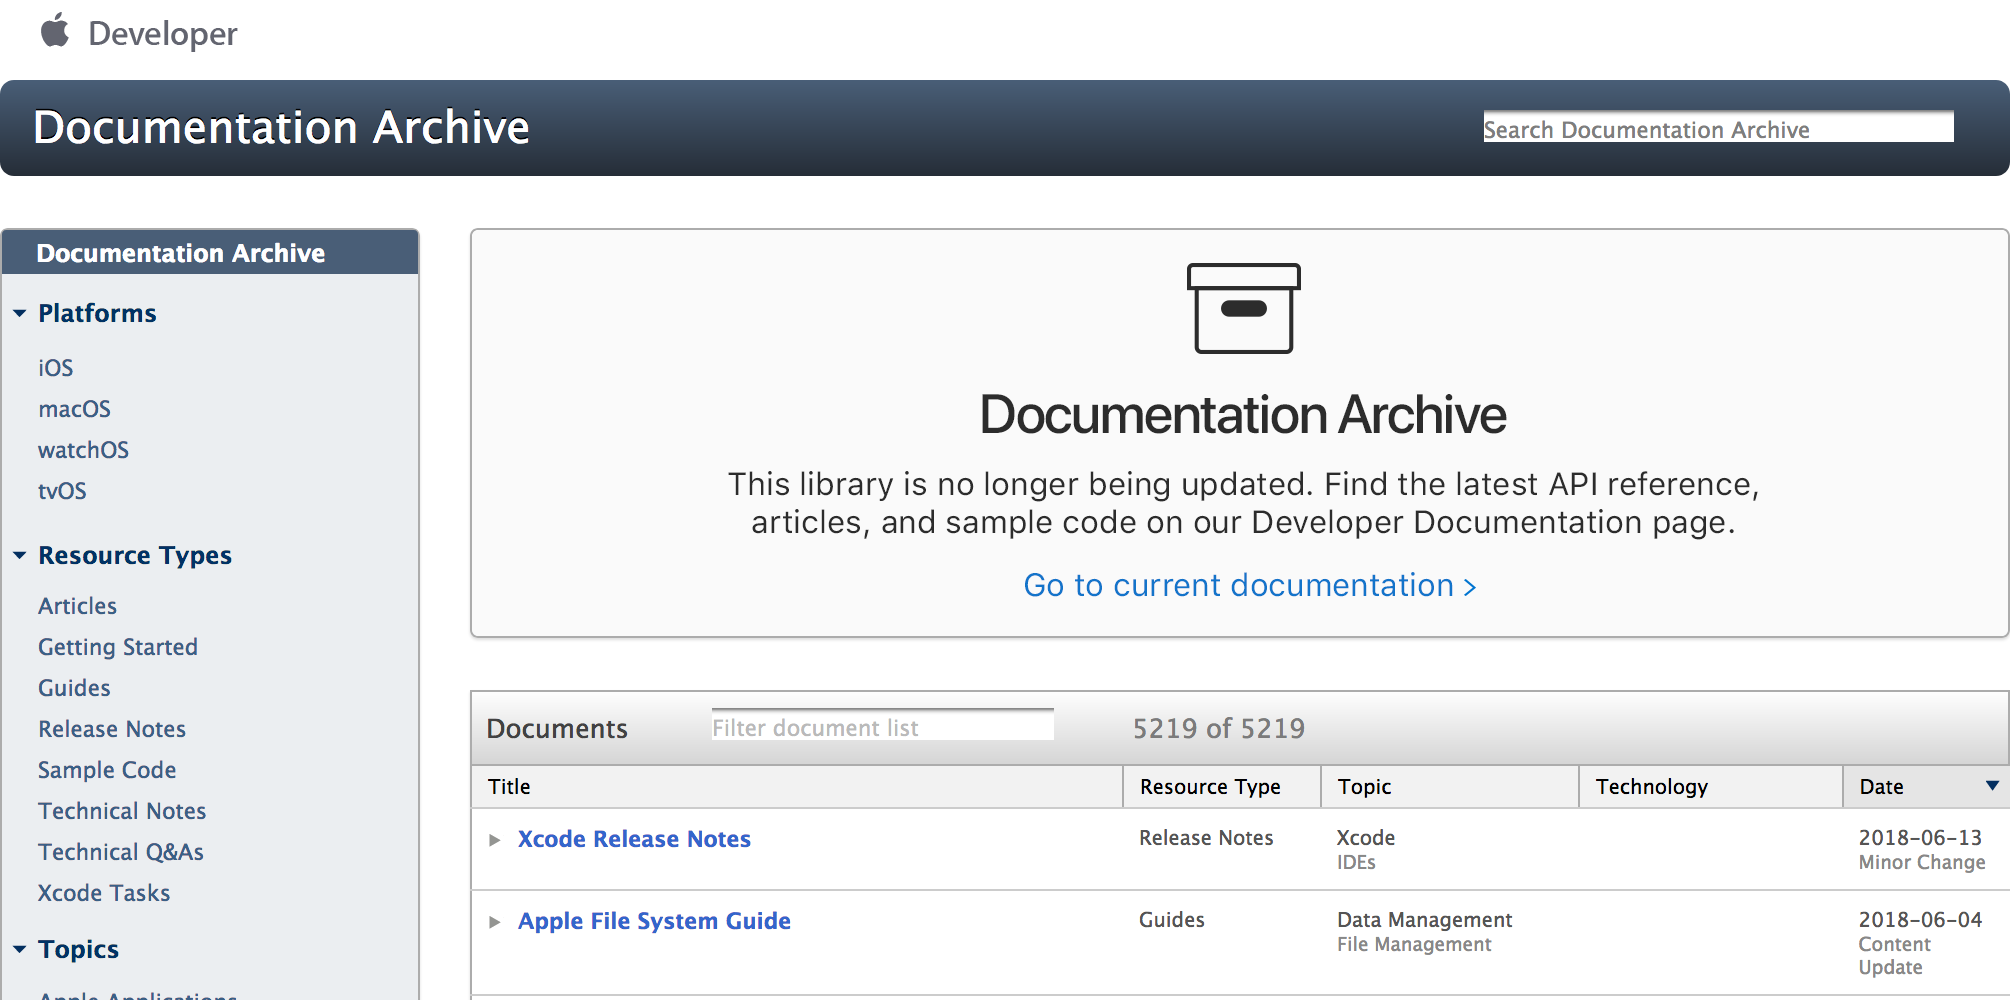Click '2018-06-04' date cell
This screenshot has width=2010, height=1000.
point(1920,920)
